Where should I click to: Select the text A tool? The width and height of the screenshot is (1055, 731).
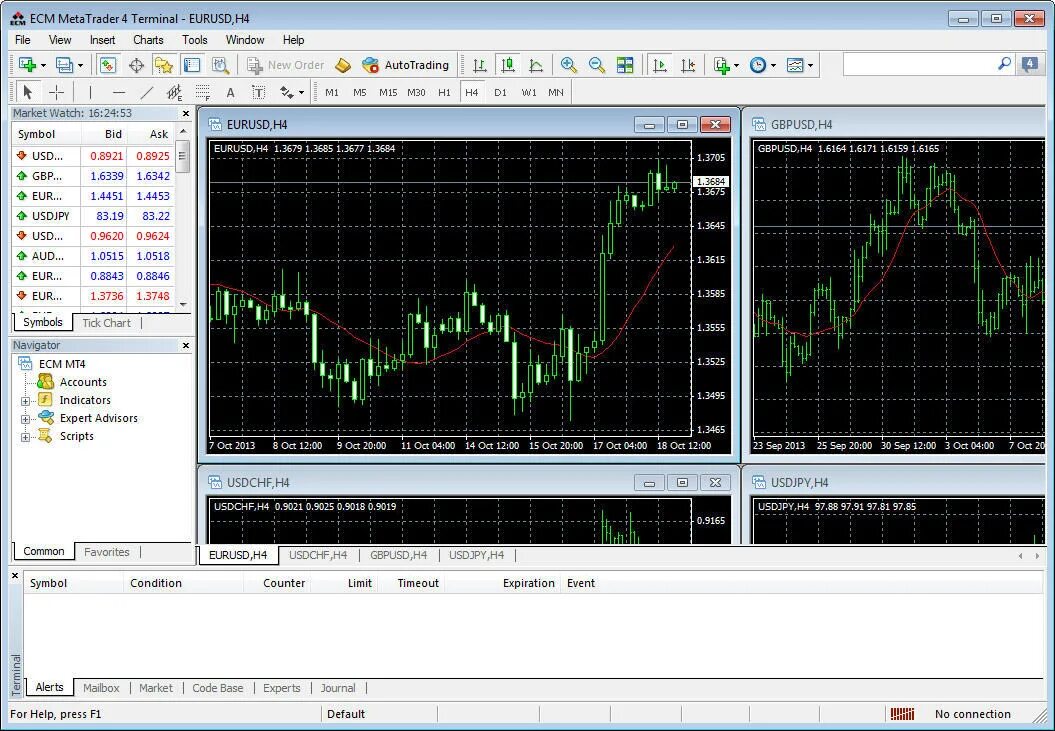coord(230,92)
